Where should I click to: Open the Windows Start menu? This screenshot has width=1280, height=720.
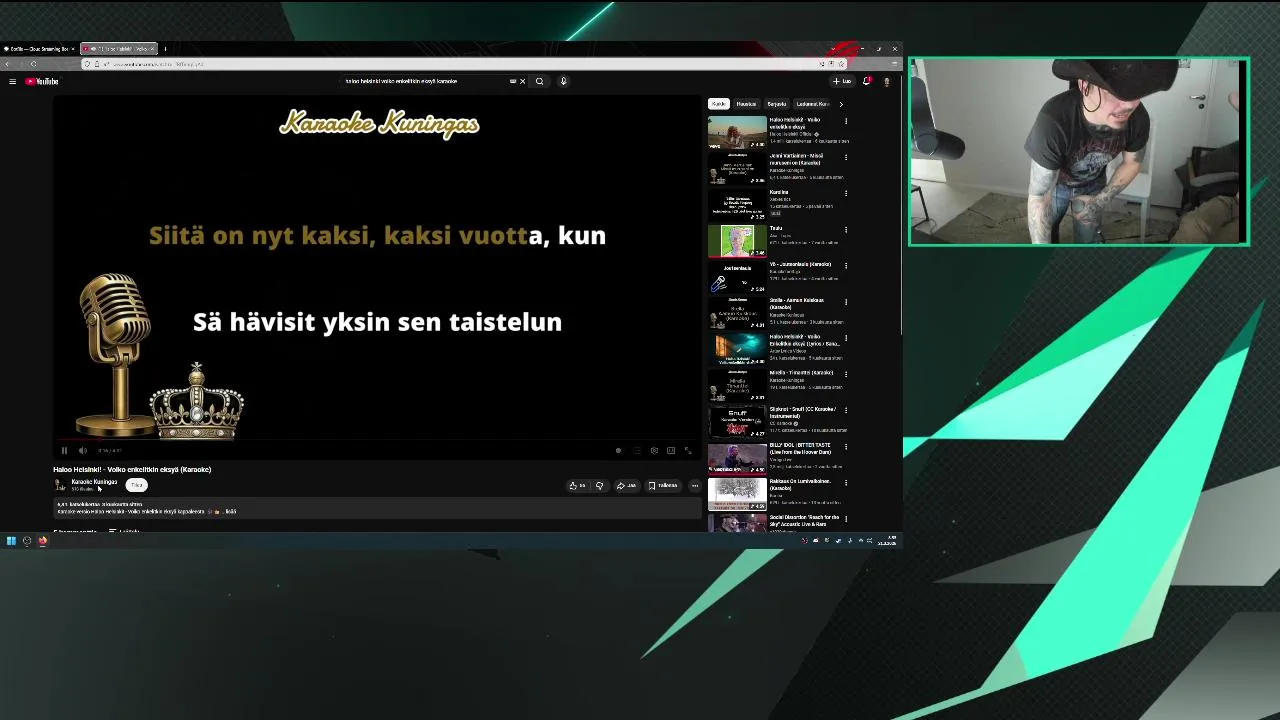11,541
